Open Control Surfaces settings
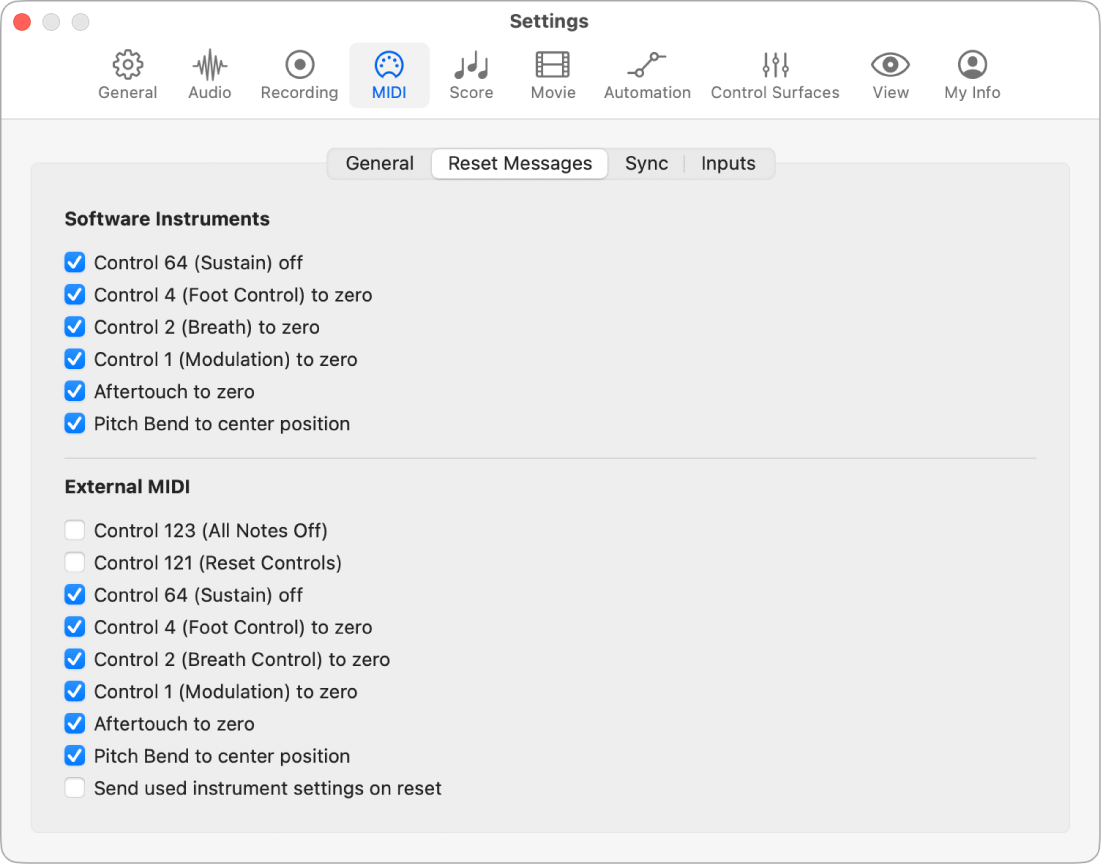The width and height of the screenshot is (1102, 866). pos(775,72)
